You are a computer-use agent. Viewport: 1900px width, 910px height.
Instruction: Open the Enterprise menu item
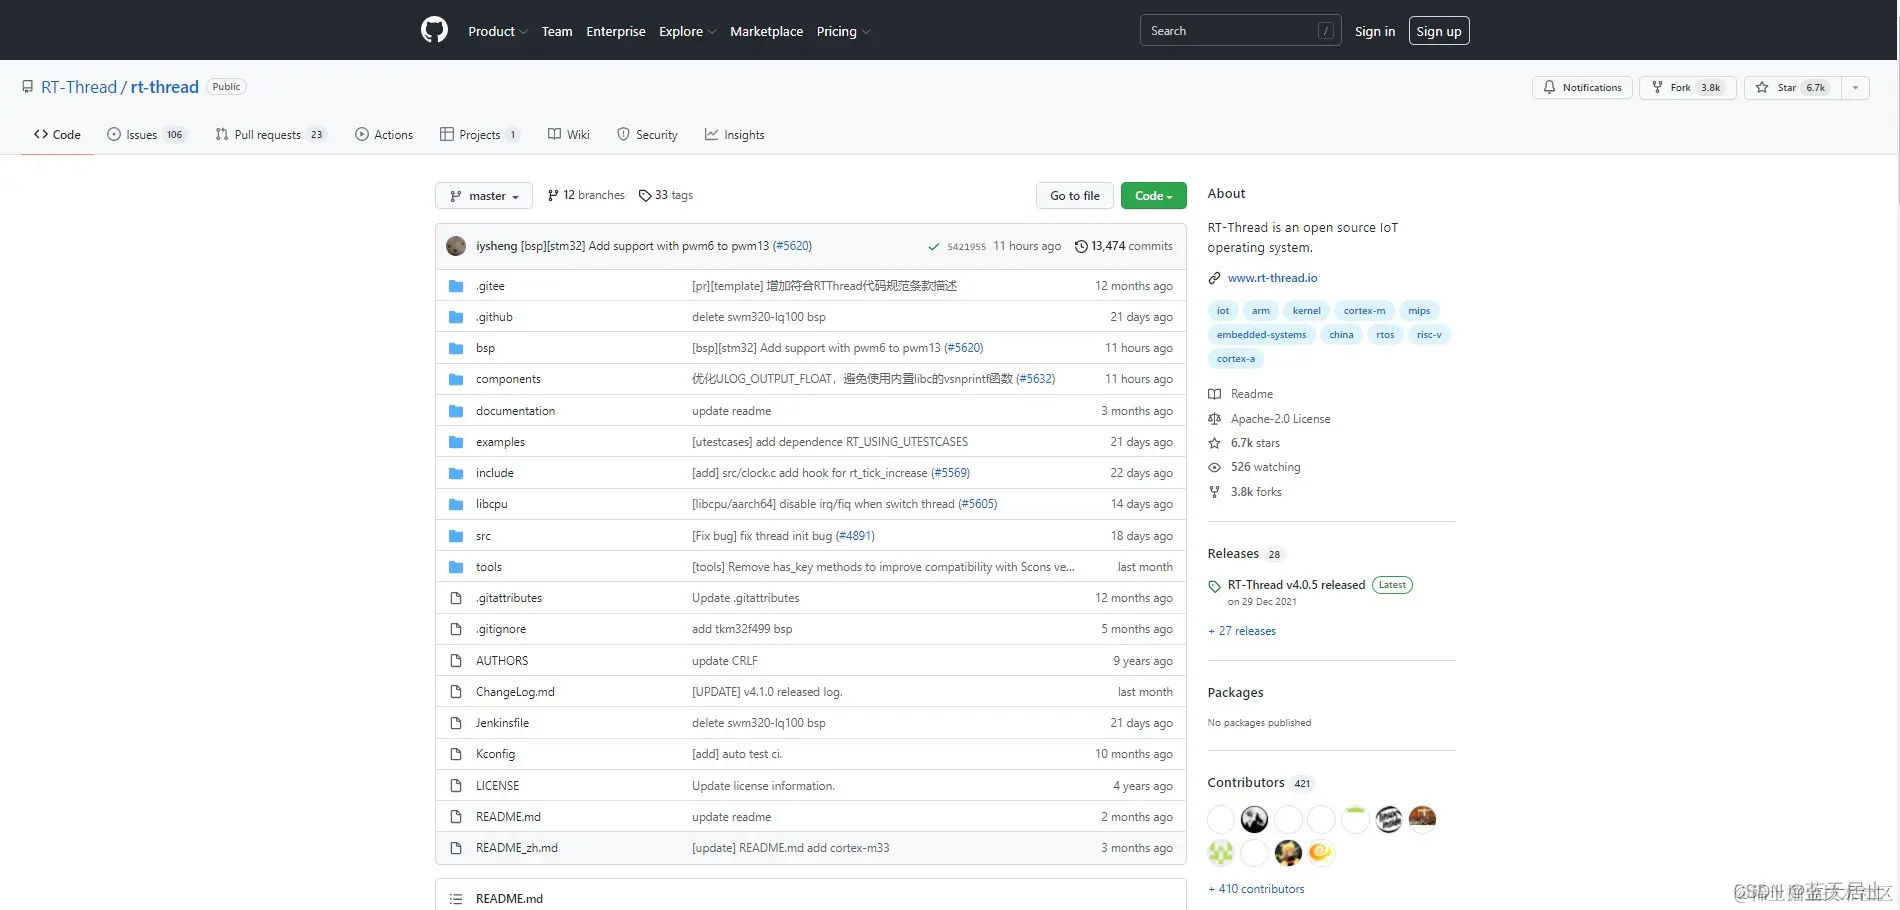click(x=616, y=31)
